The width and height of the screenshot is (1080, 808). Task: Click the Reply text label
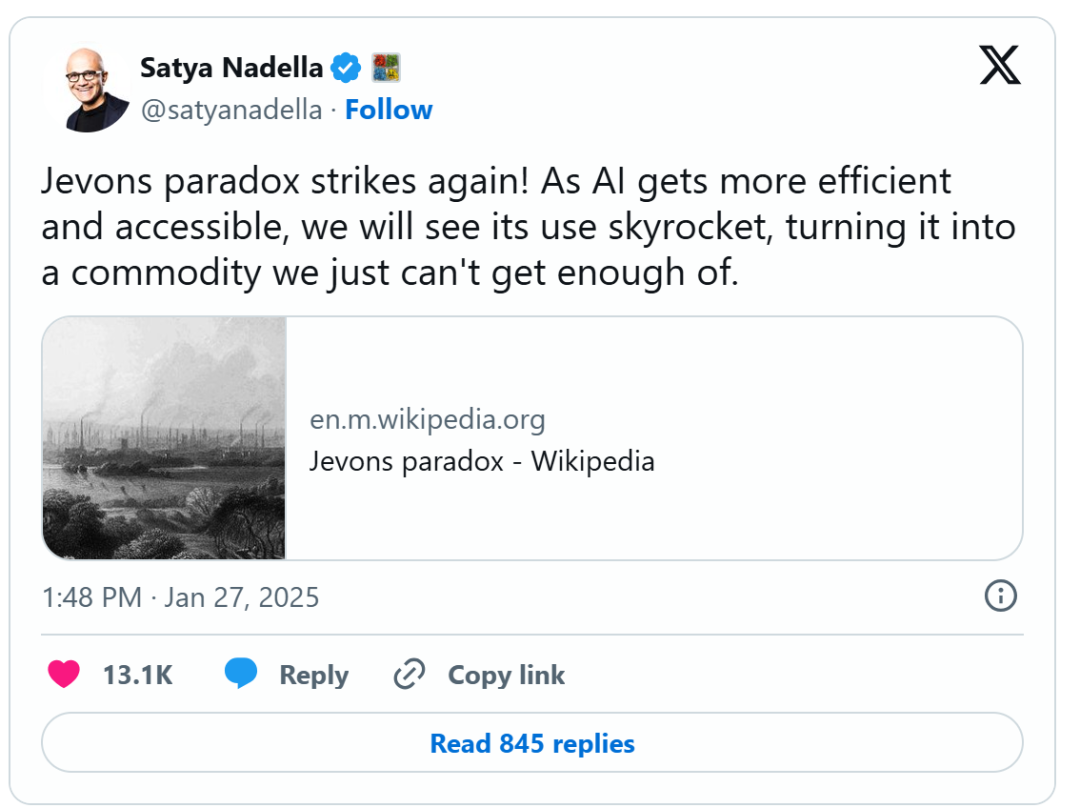(314, 675)
